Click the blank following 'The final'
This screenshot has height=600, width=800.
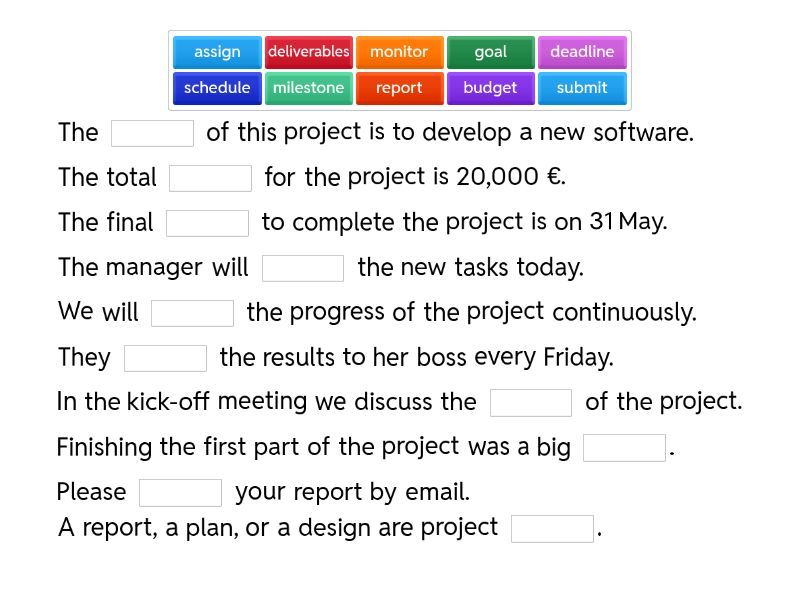pyautogui.click(x=207, y=223)
